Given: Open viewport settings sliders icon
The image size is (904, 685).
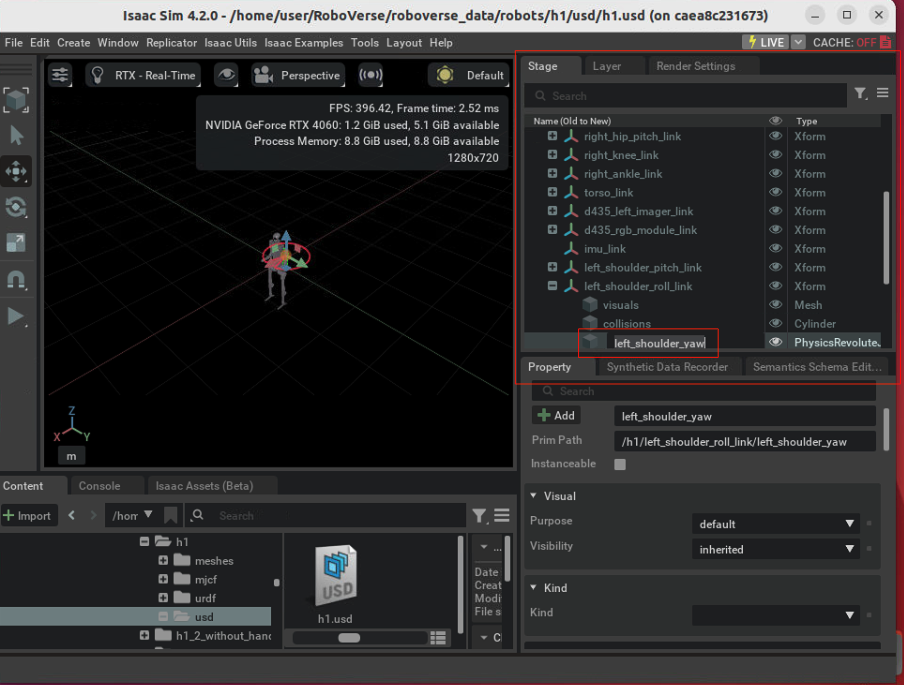Looking at the screenshot, I should pos(60,75).
